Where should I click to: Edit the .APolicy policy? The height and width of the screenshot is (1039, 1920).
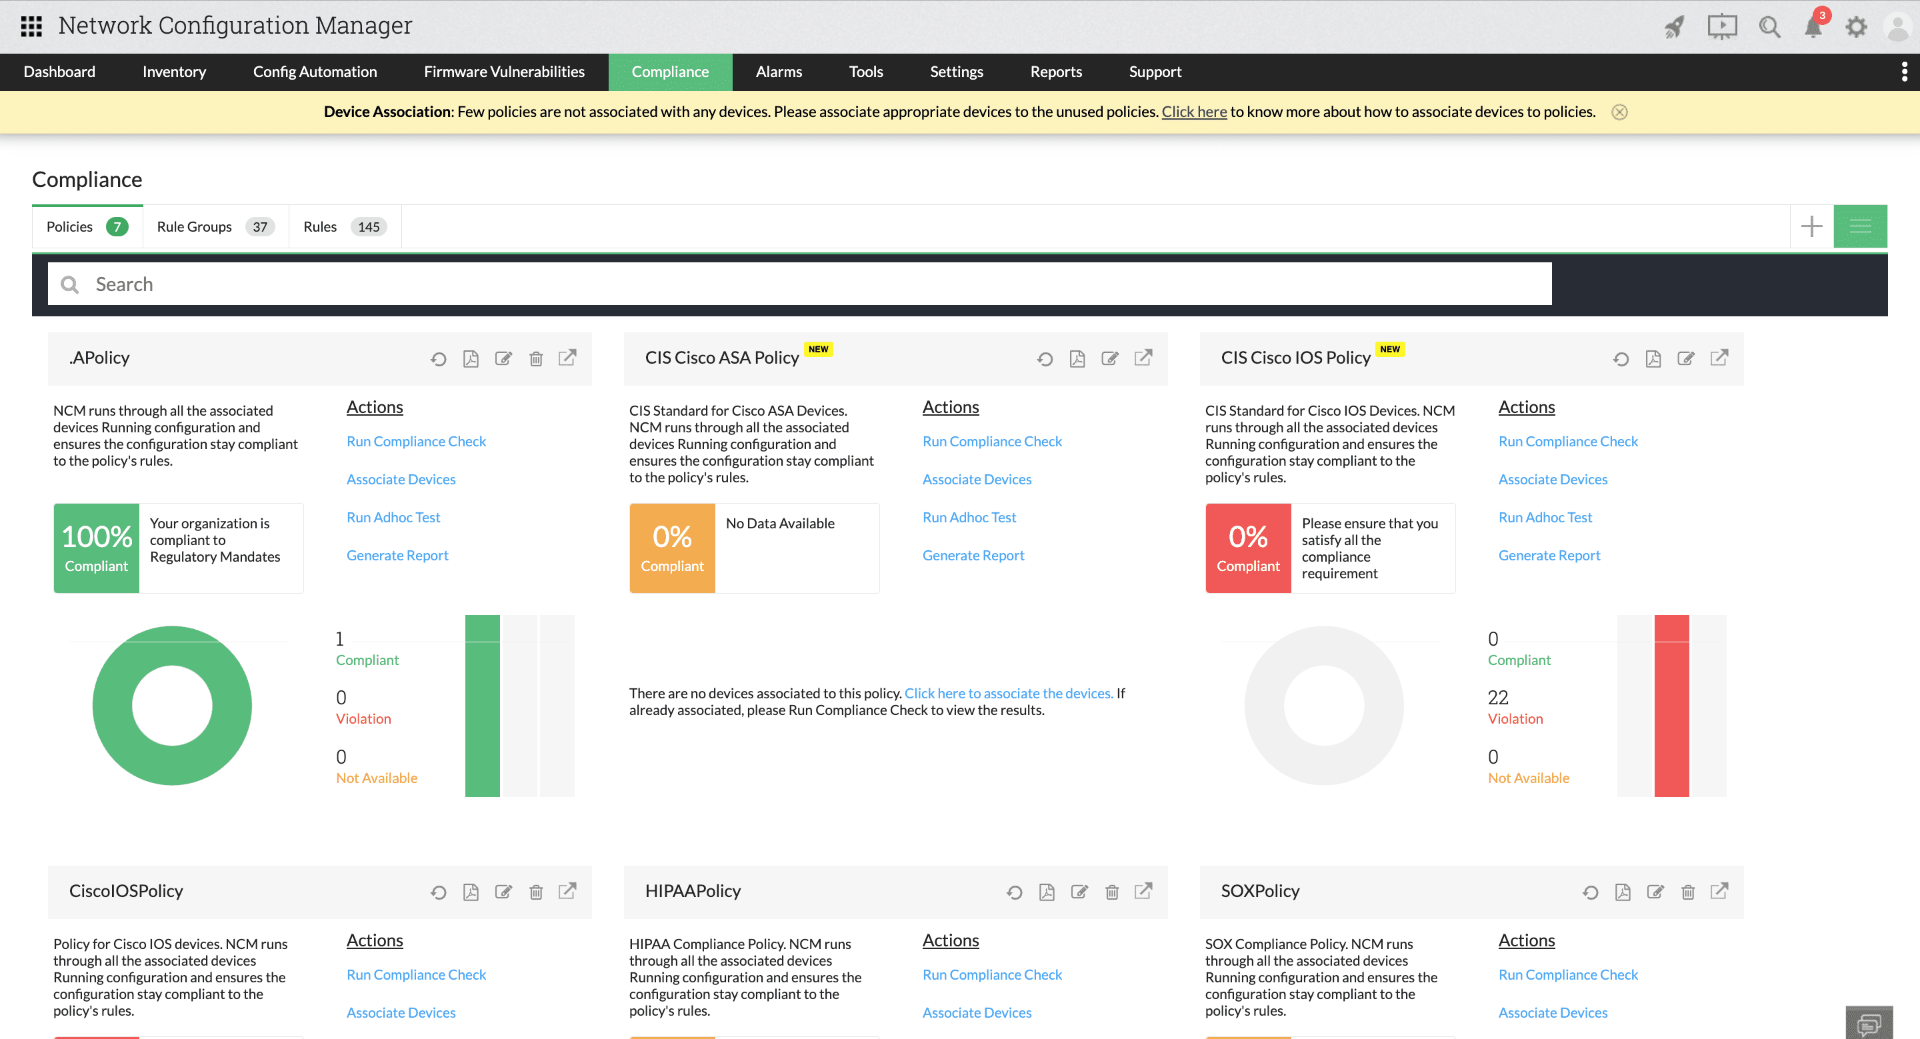click(504, 359)
